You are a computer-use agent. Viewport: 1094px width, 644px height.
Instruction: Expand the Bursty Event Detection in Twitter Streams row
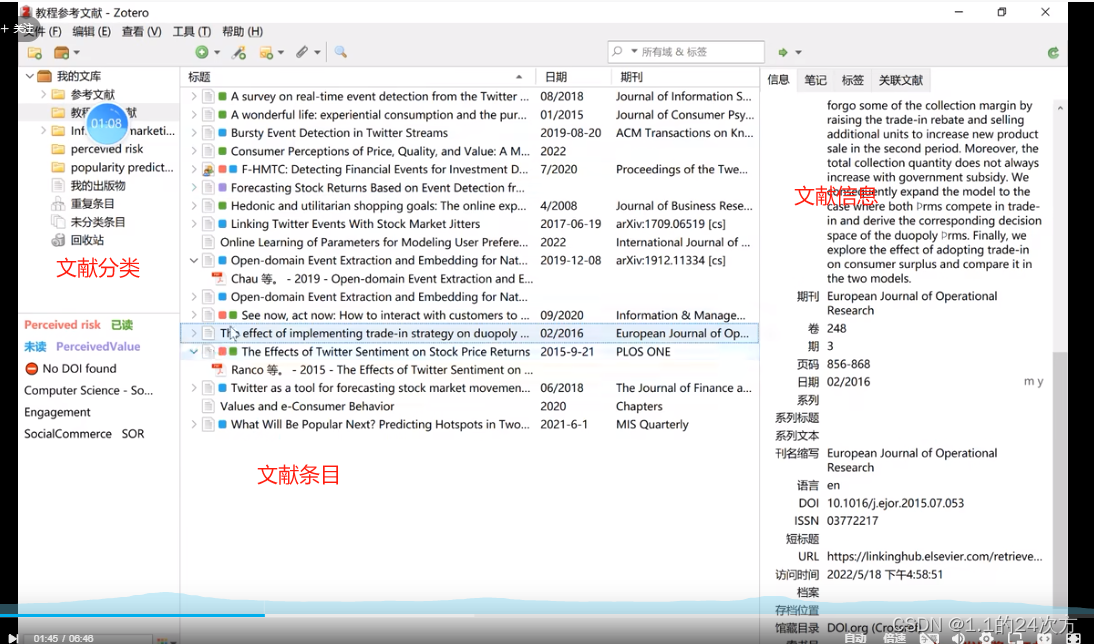point(193,133)
